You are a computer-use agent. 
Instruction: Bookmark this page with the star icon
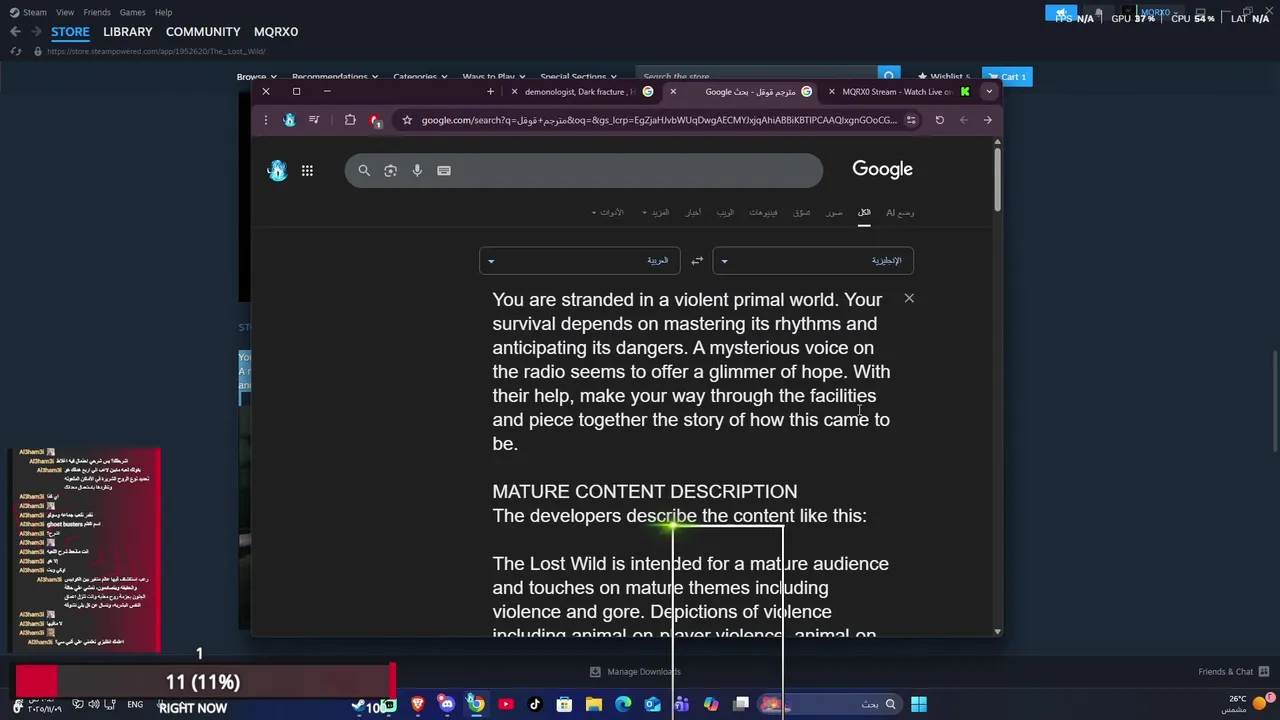click(407, 120)
